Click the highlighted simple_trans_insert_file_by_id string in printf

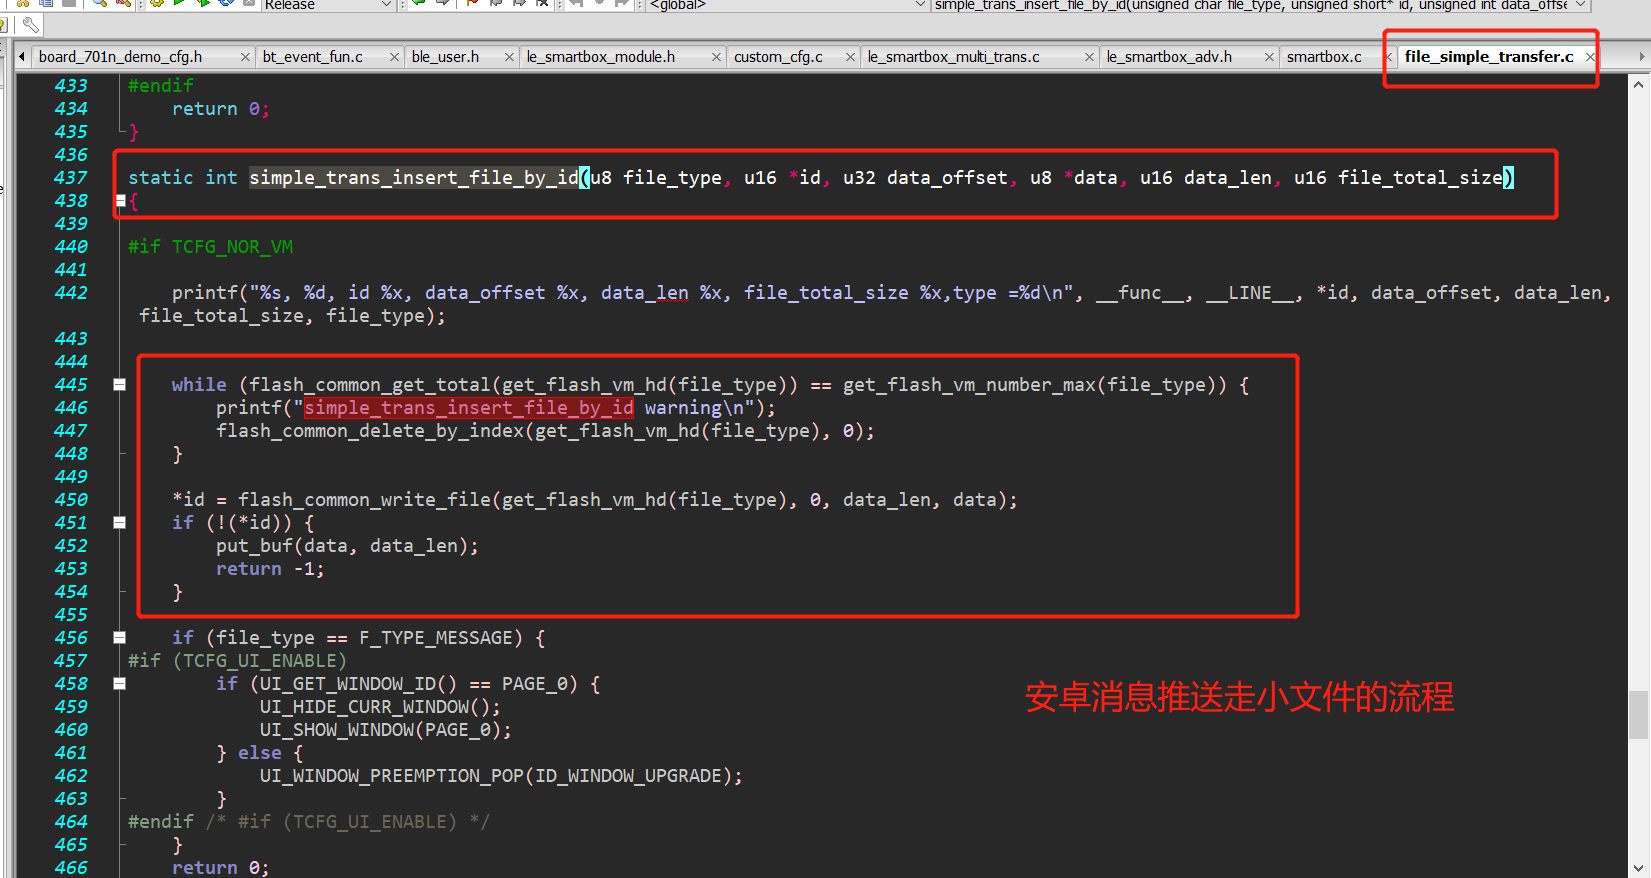(469, 408)
